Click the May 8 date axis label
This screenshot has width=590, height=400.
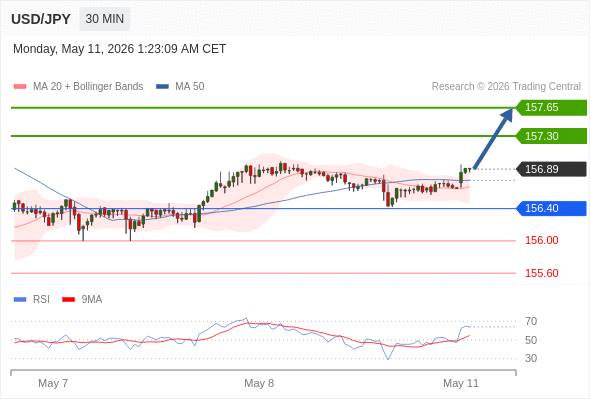pyautogui.click(x=259, y=383)
